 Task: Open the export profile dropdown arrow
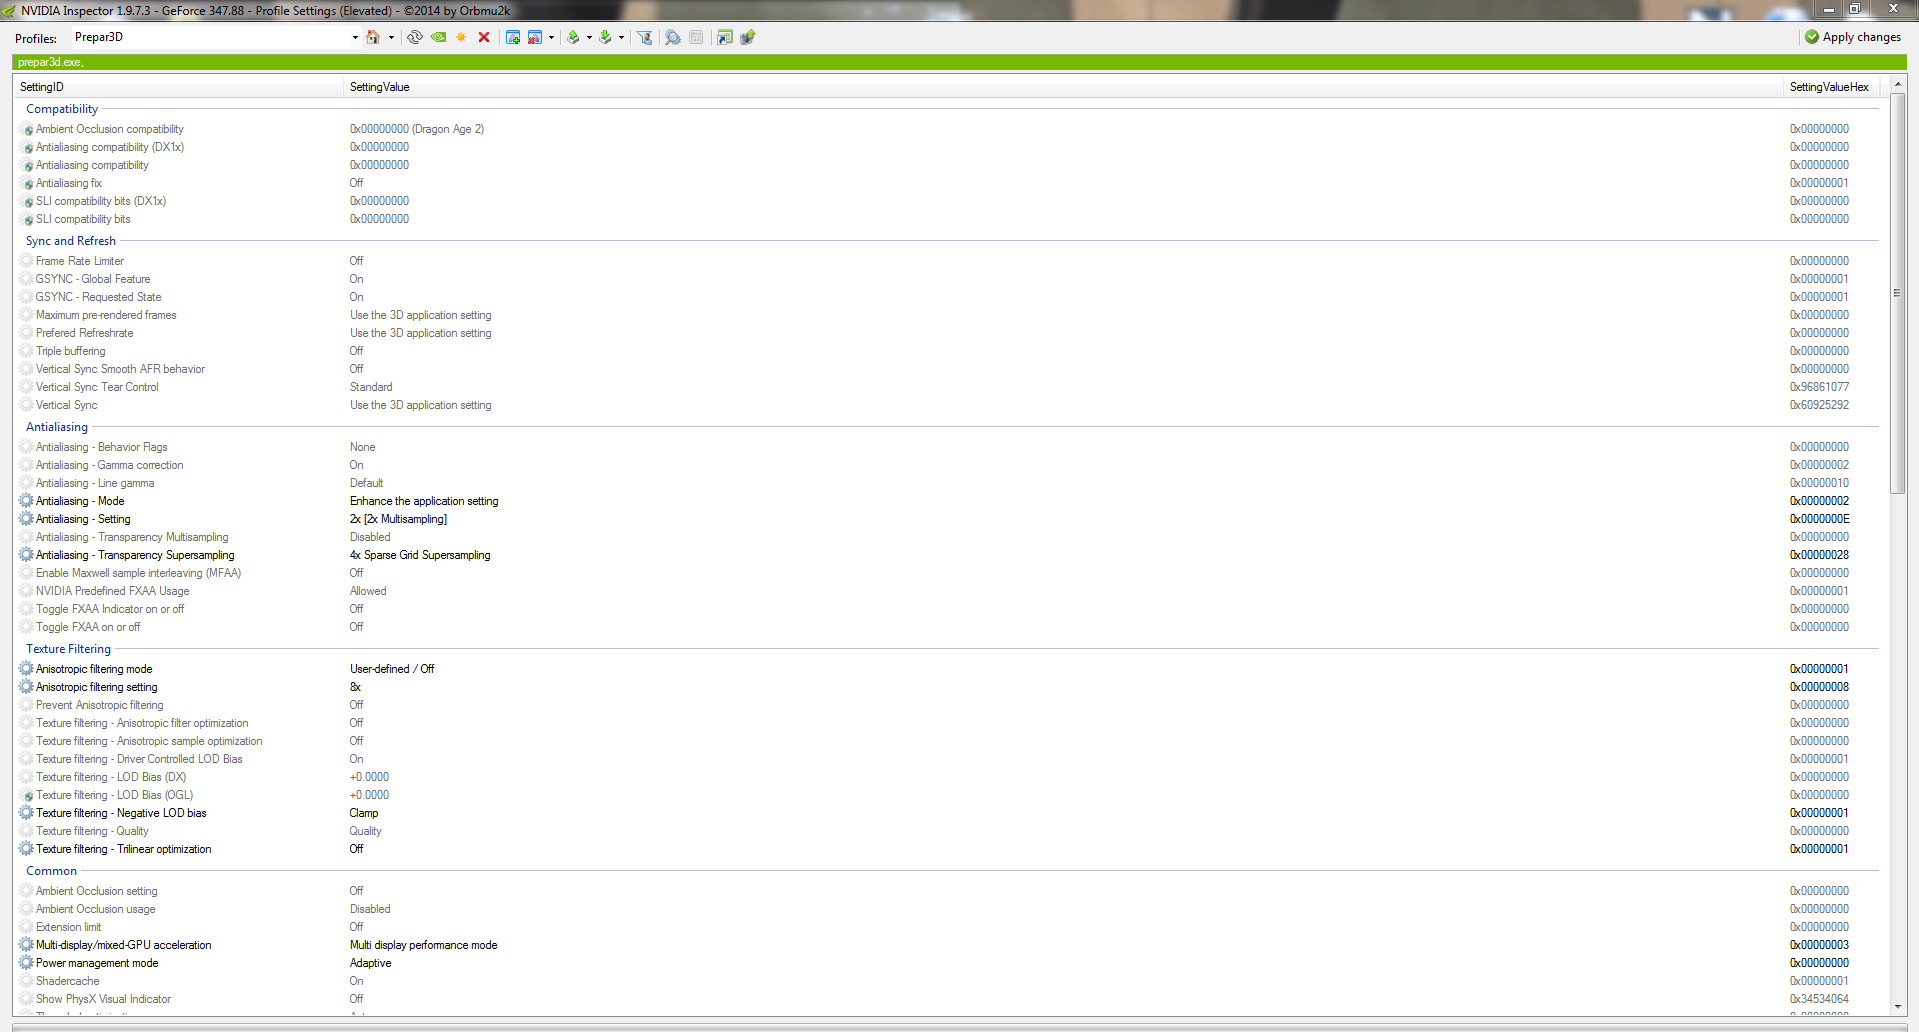point(589,38)
